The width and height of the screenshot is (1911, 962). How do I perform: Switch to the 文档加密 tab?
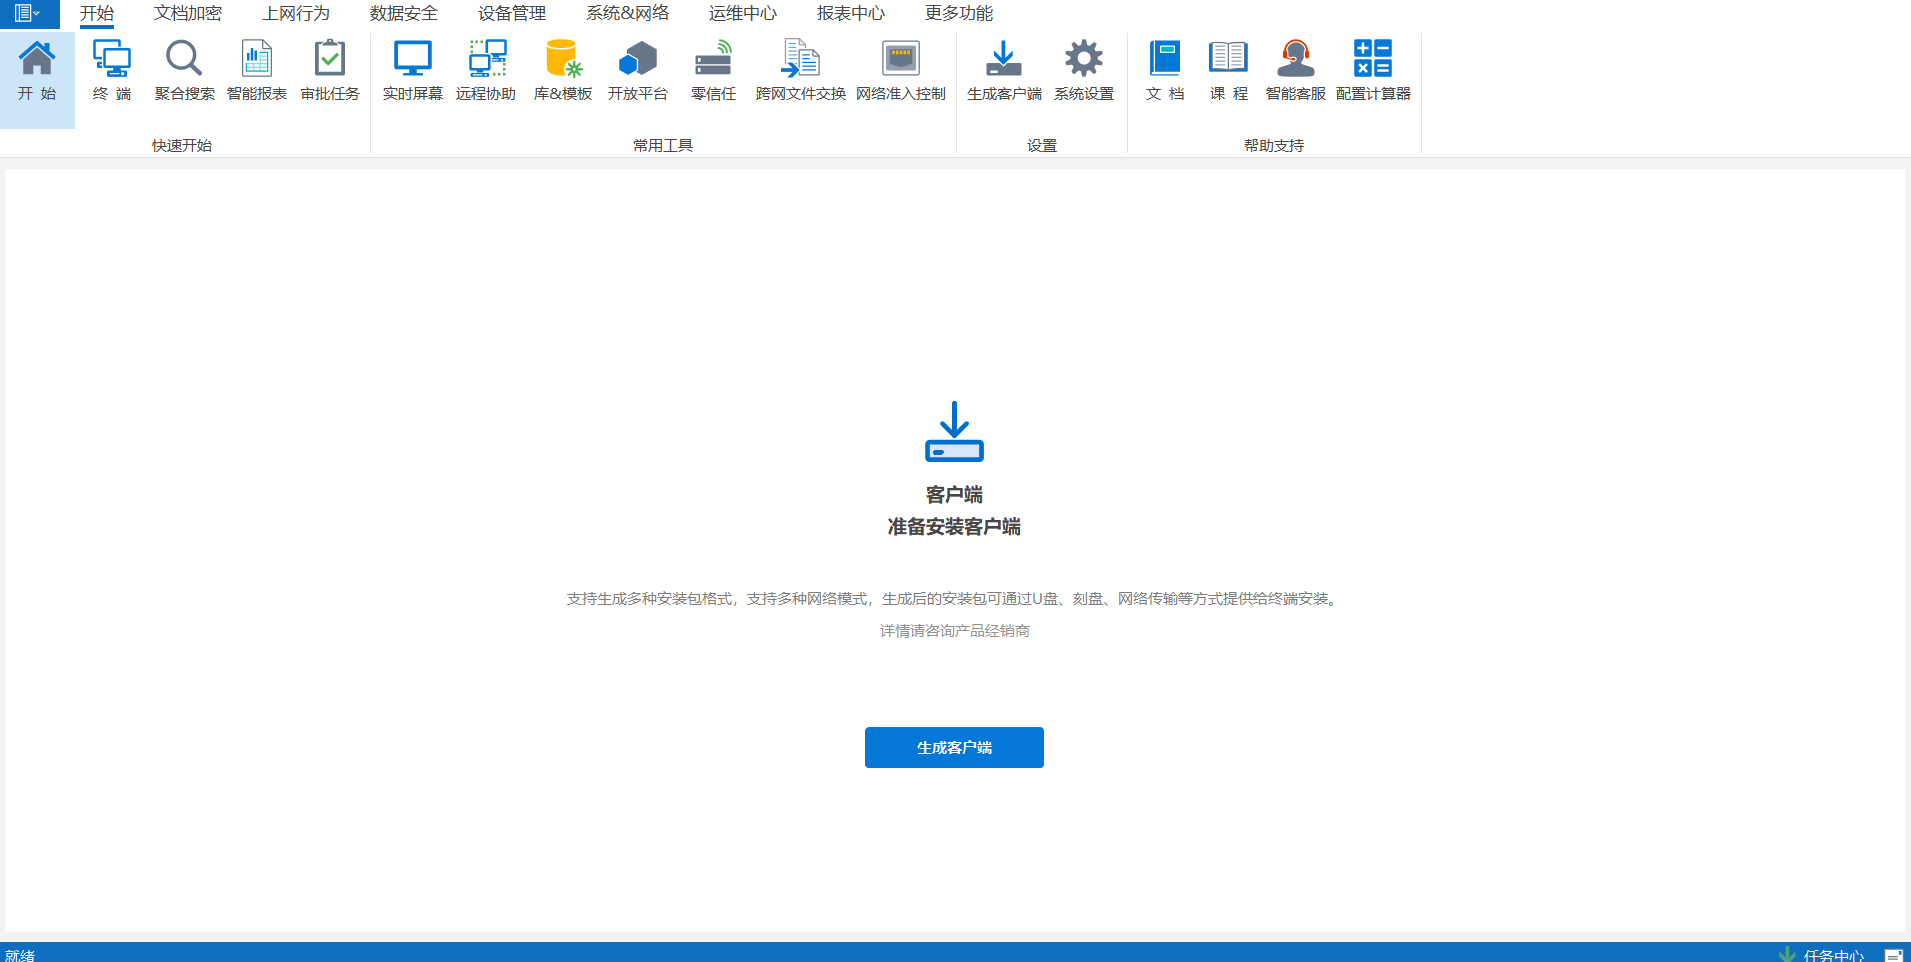click(x=188, y=14)
